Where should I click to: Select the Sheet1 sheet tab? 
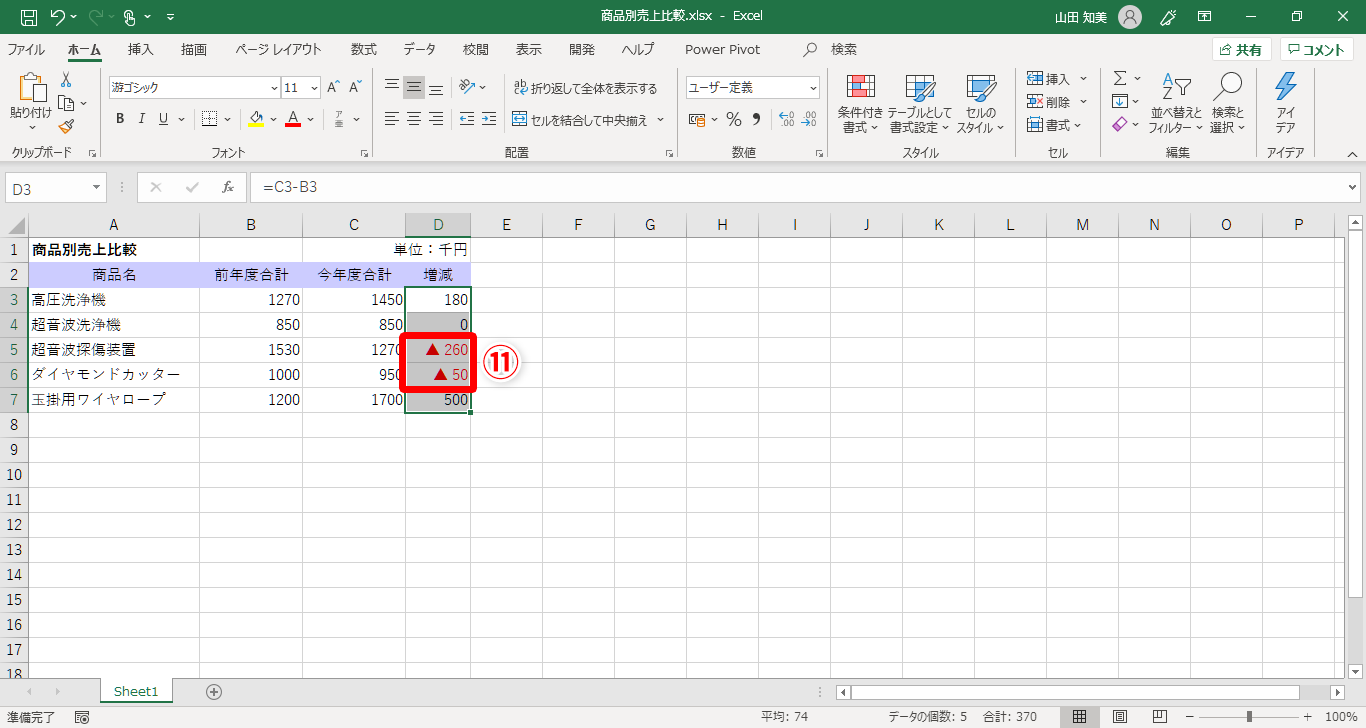tap(136, 691)
